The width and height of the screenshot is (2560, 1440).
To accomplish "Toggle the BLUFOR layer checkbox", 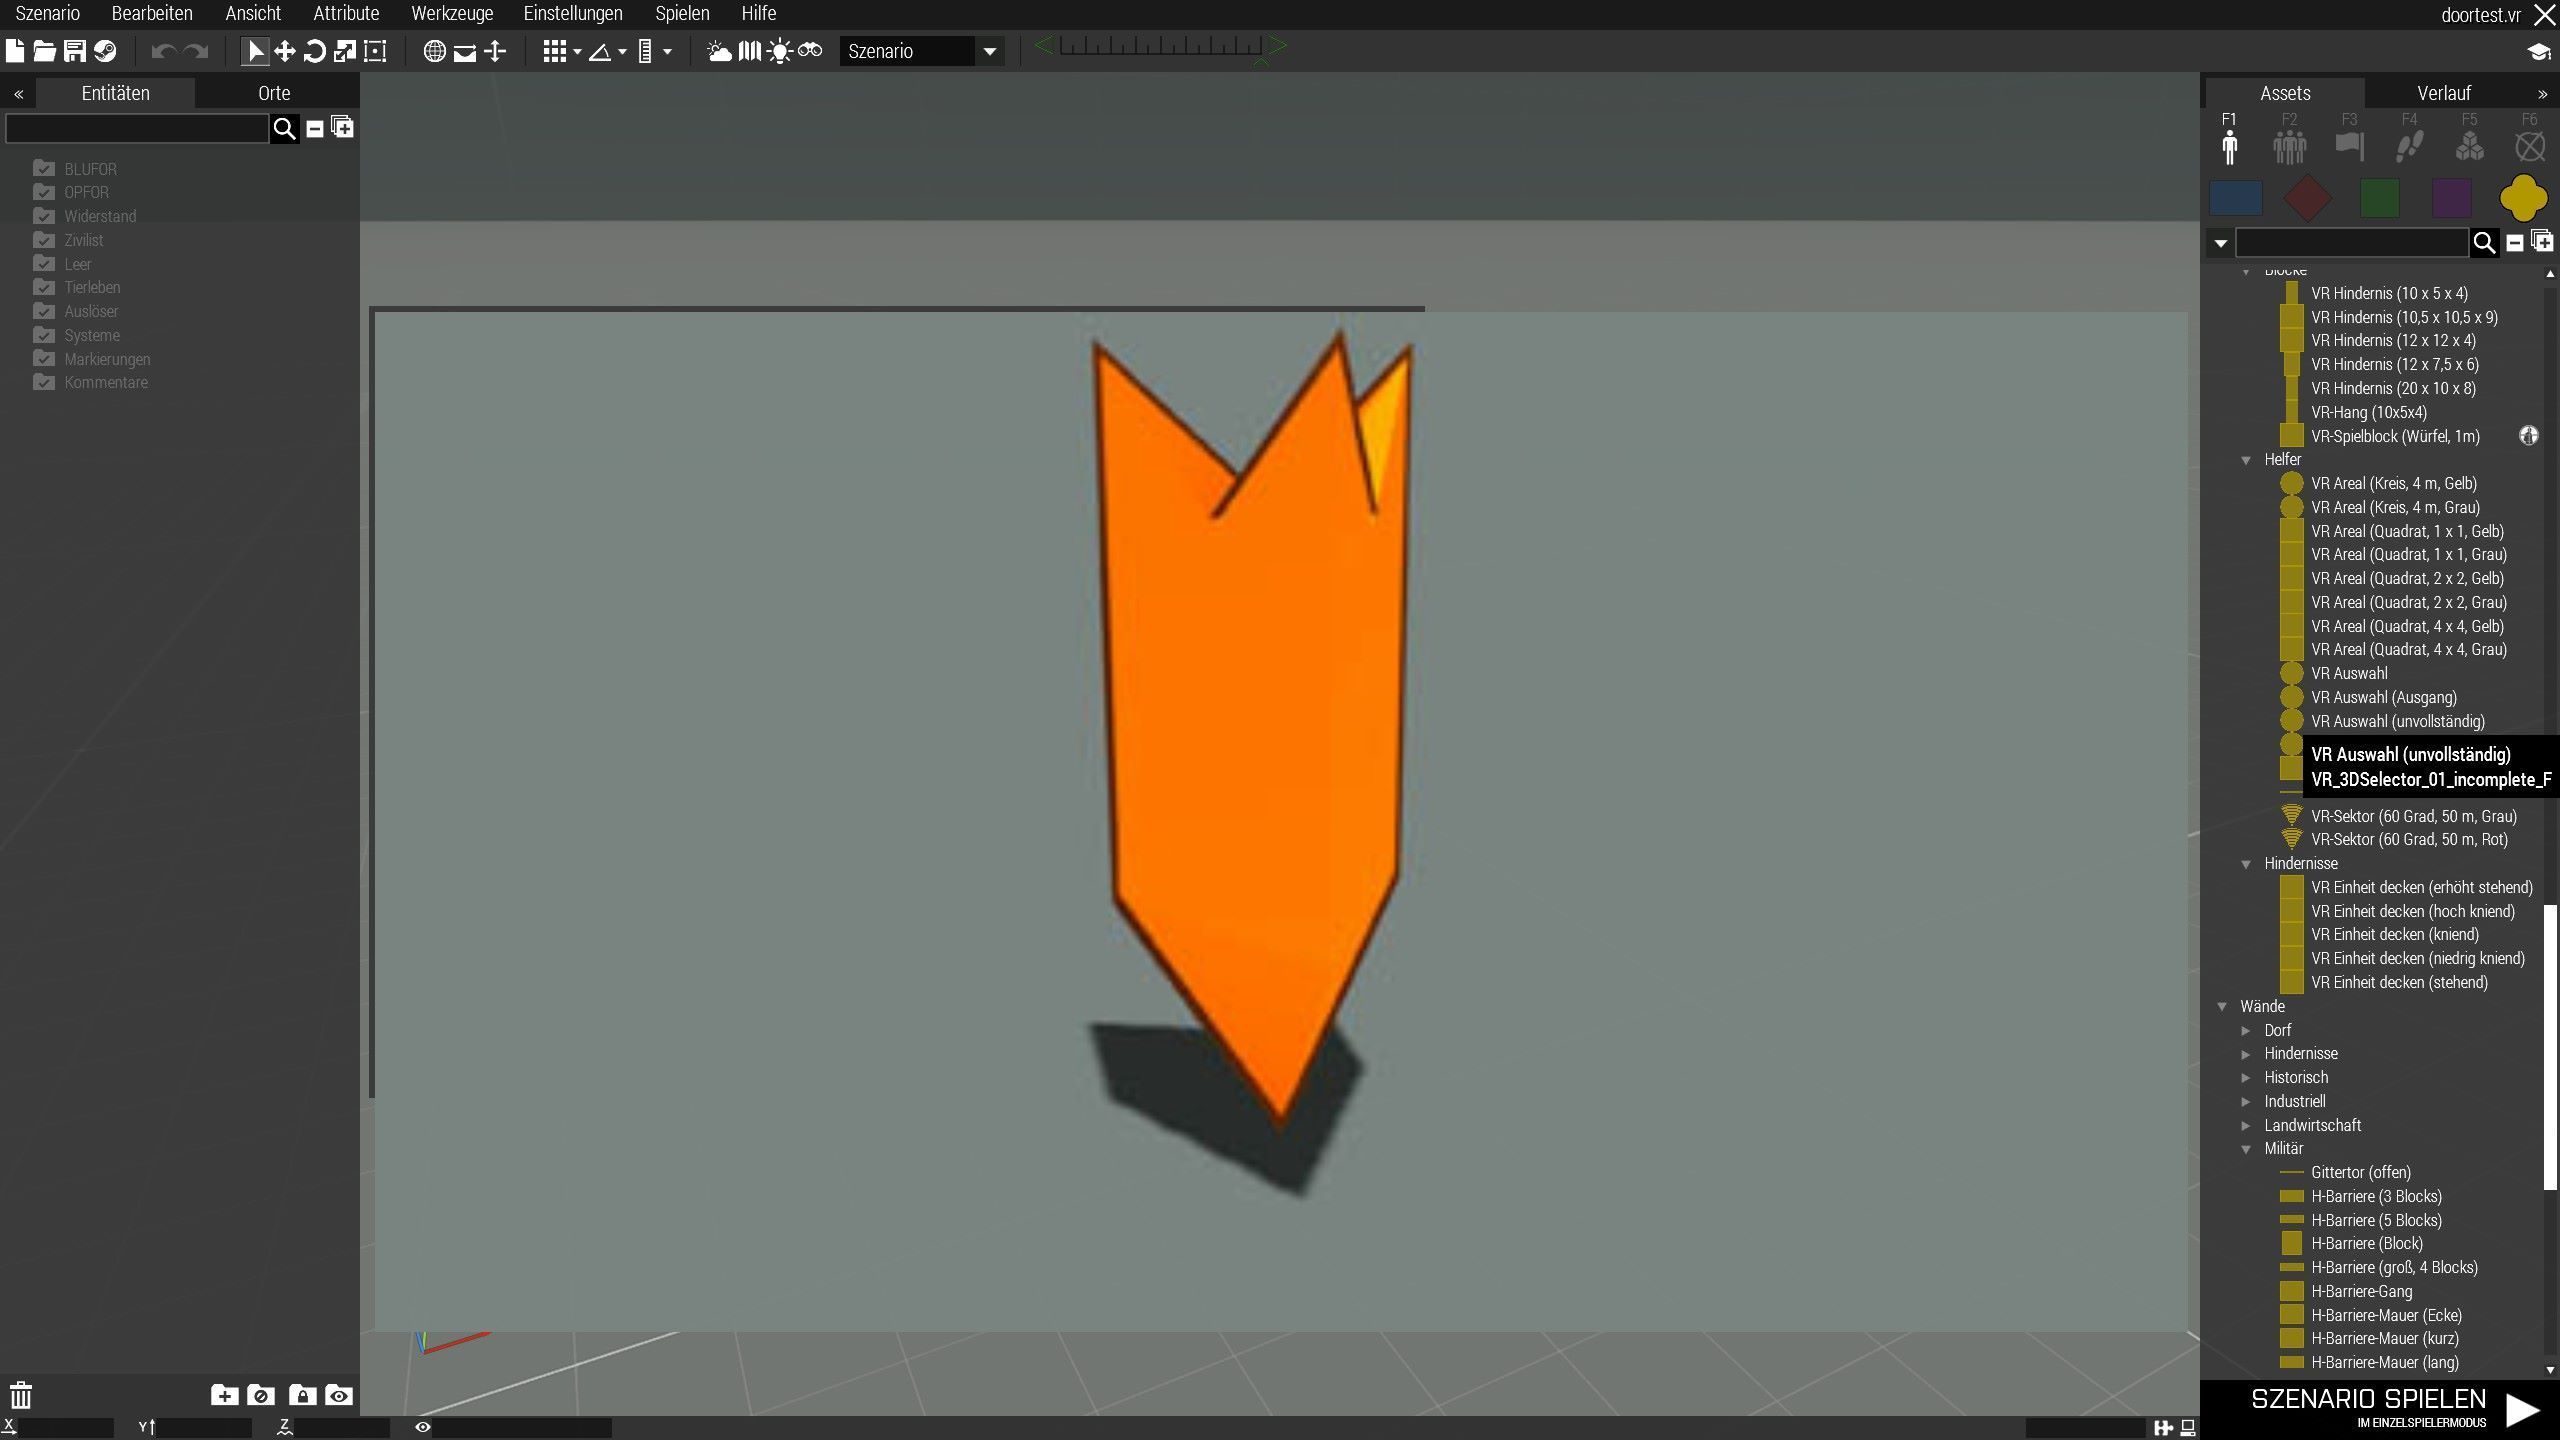I will [44, 168].
